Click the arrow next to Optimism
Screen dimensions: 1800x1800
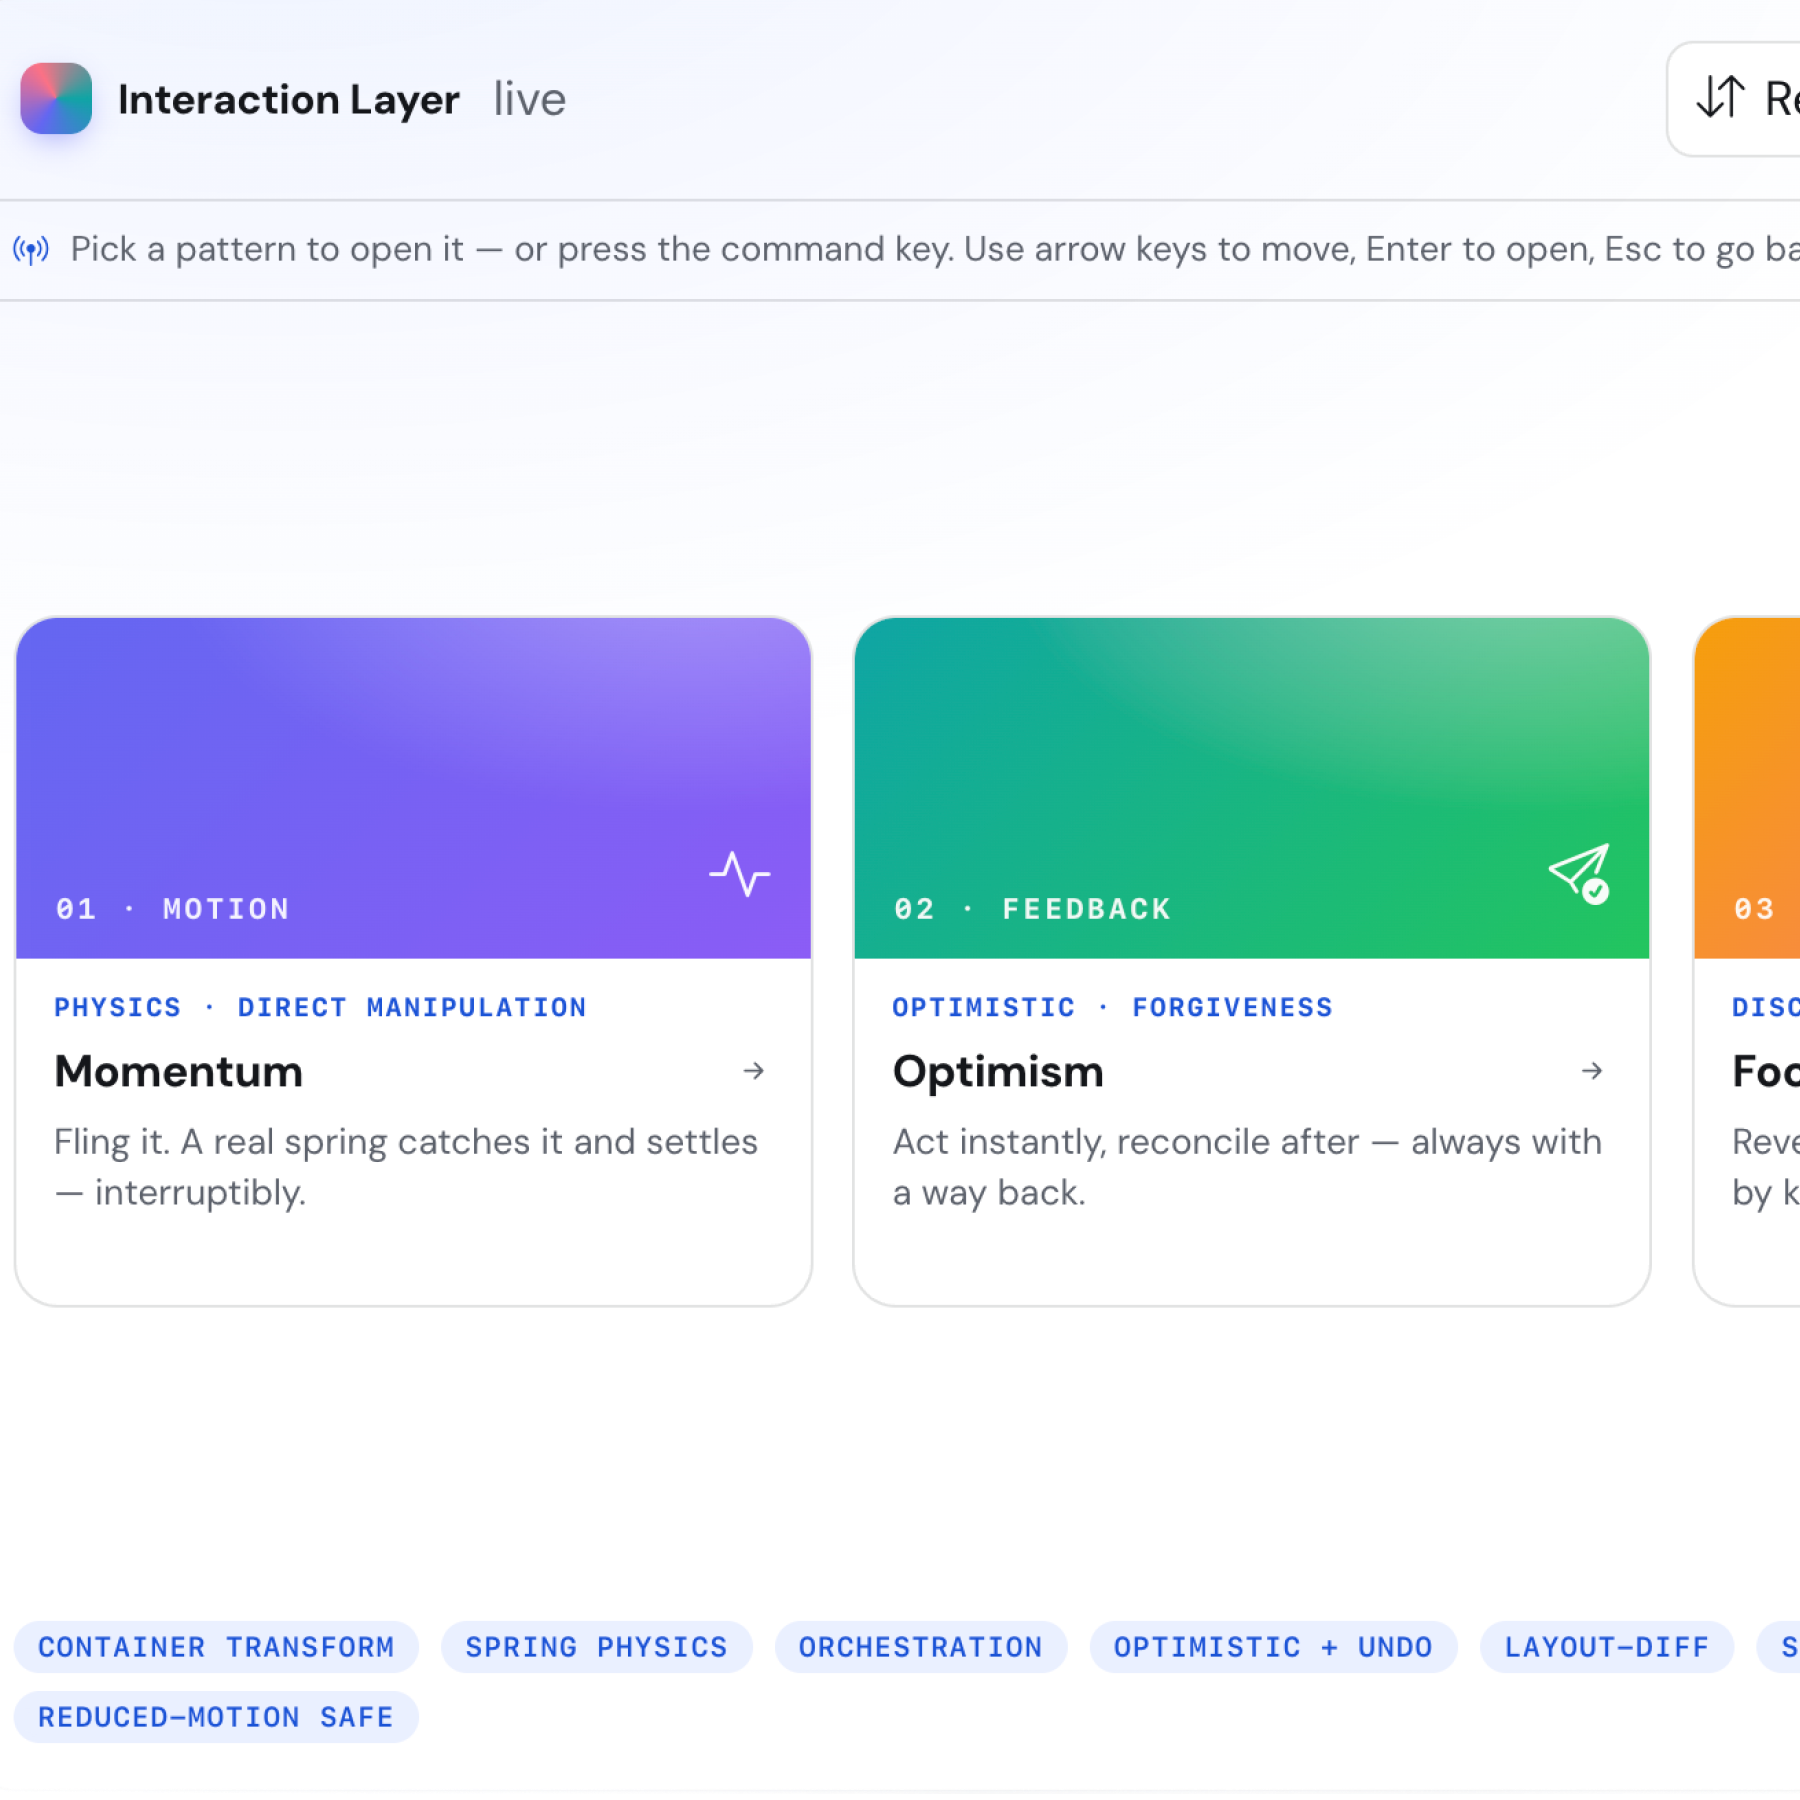pyautogui.click(x=1592, y=1071)
